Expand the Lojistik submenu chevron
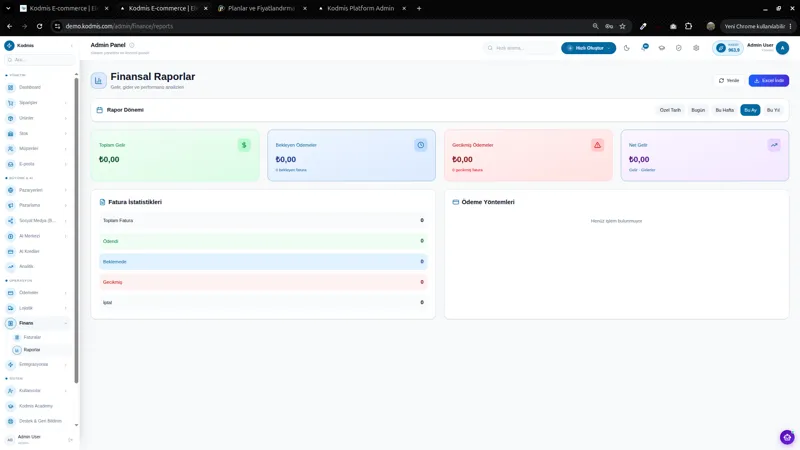The width and height of the screenshot is (800, 450). click(66, 308)
